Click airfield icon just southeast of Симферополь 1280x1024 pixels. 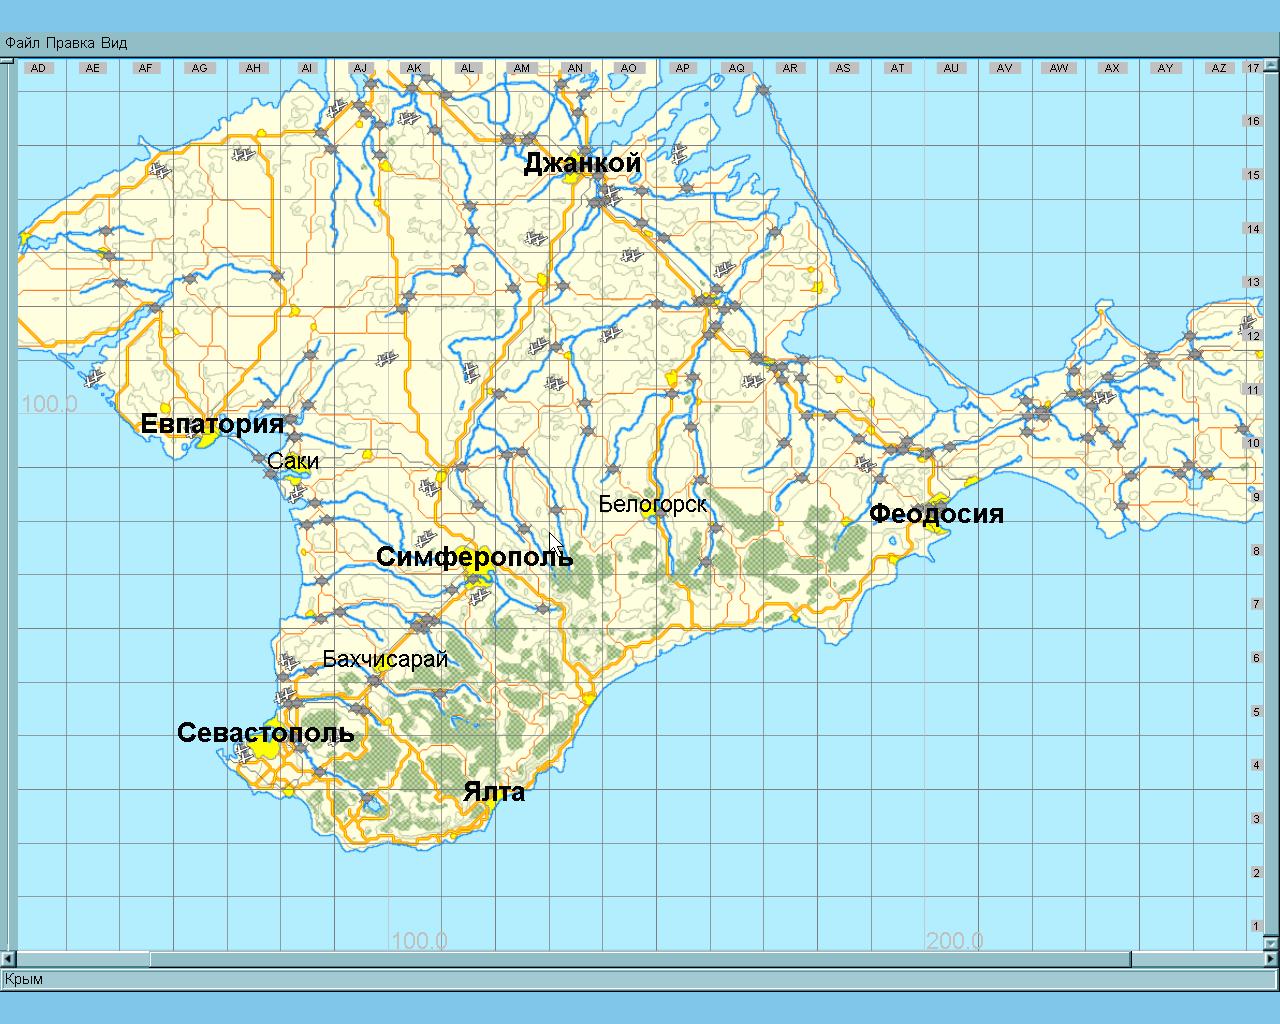pos(480,597)
